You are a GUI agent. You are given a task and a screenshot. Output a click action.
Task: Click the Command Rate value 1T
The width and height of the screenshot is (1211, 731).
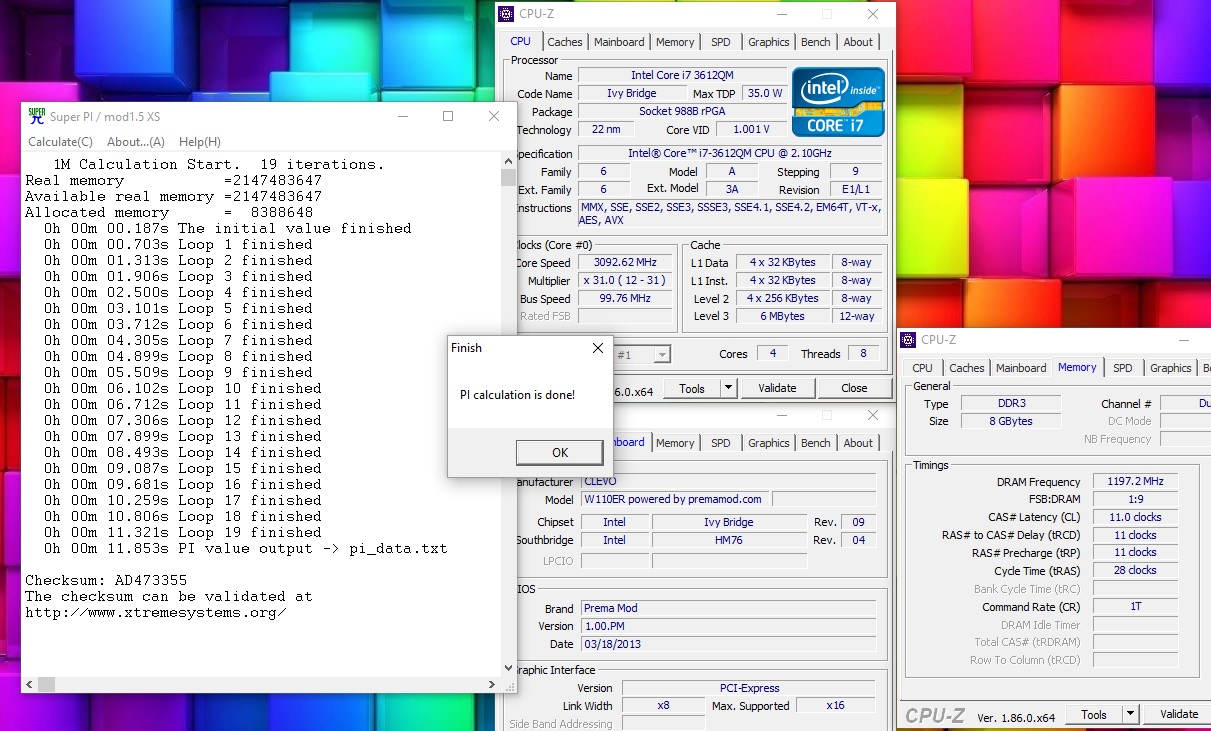[1135, 606]
